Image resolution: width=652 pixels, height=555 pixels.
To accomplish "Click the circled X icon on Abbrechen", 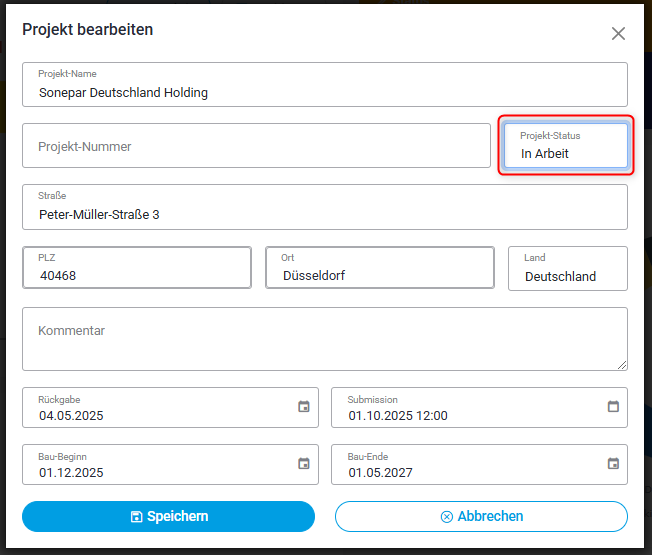I will [447, 516].
